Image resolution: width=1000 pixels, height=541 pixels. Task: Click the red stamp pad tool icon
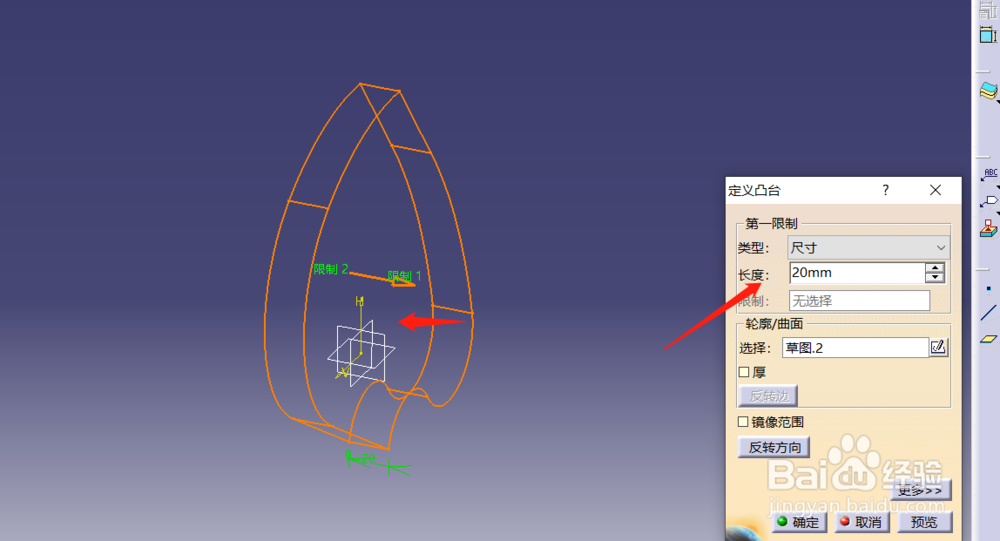click(x=989, y=228)
